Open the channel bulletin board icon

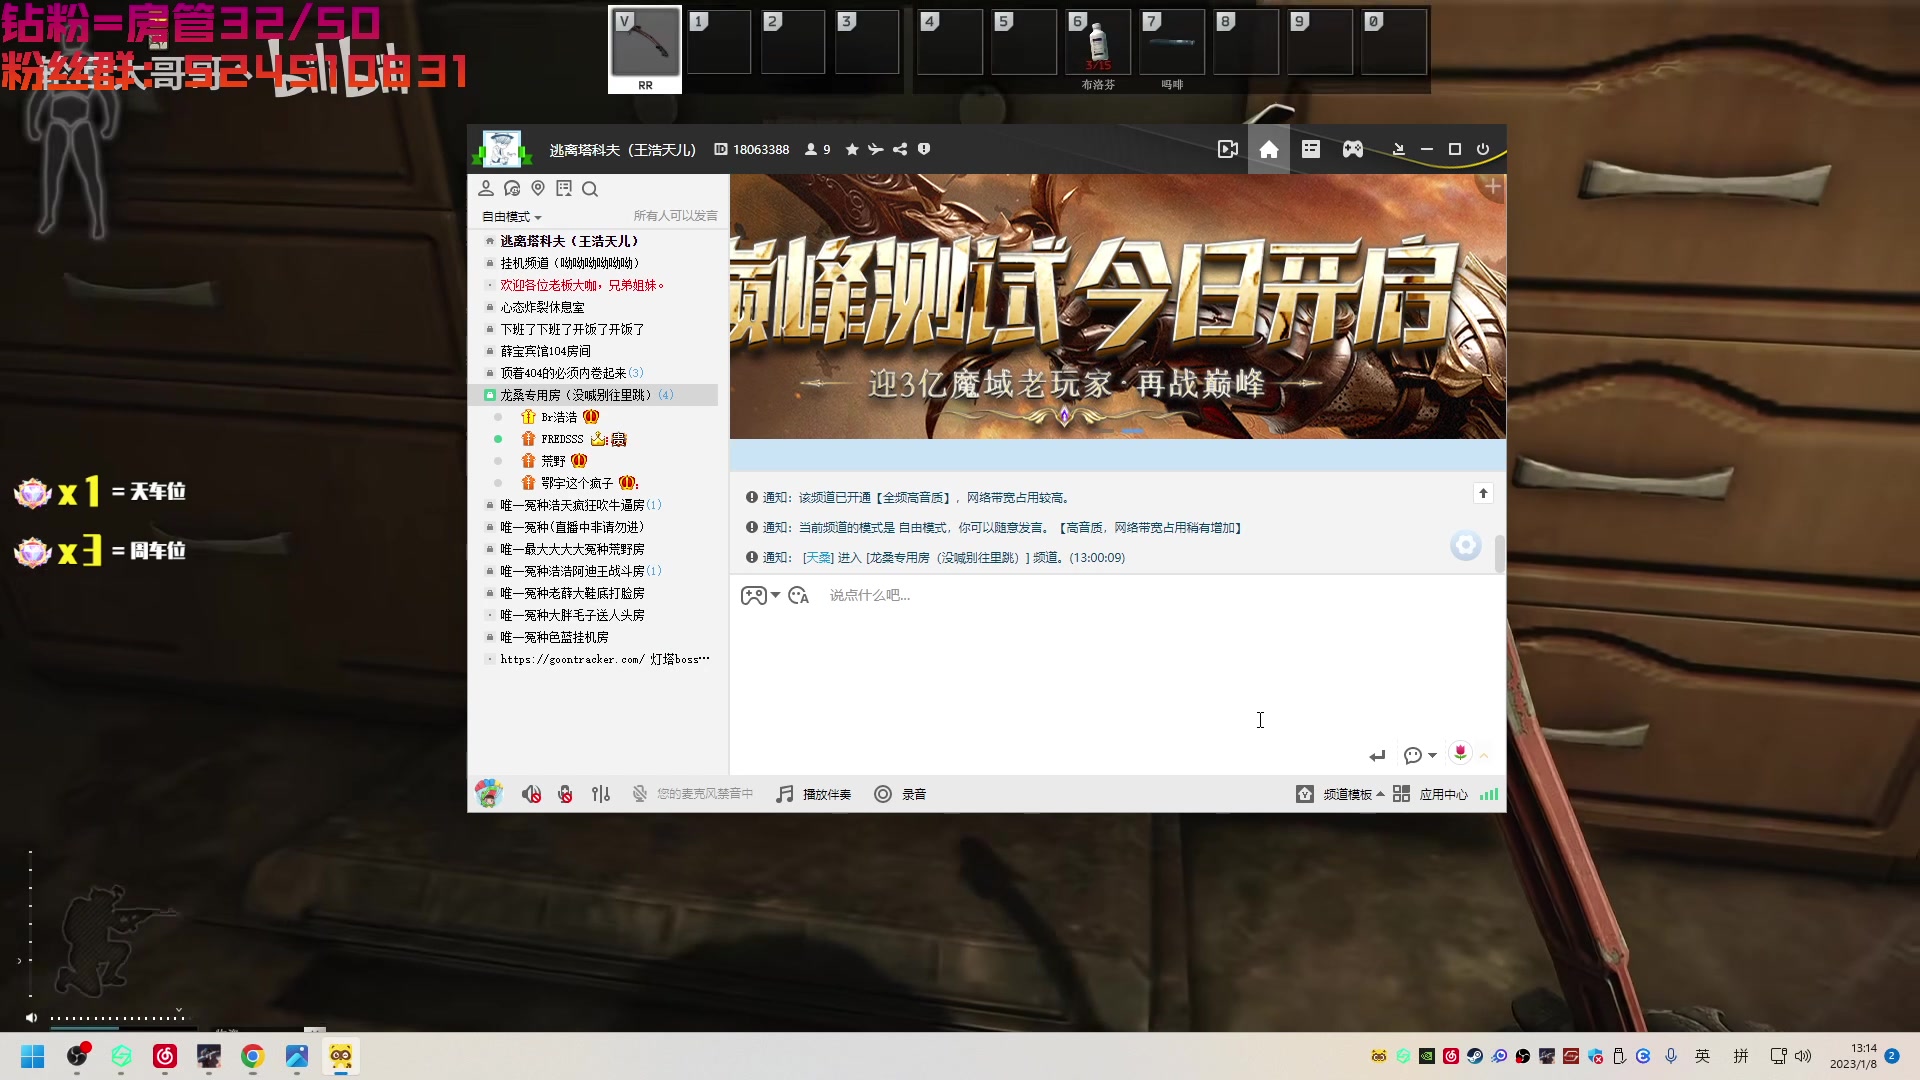click(564, 188)
